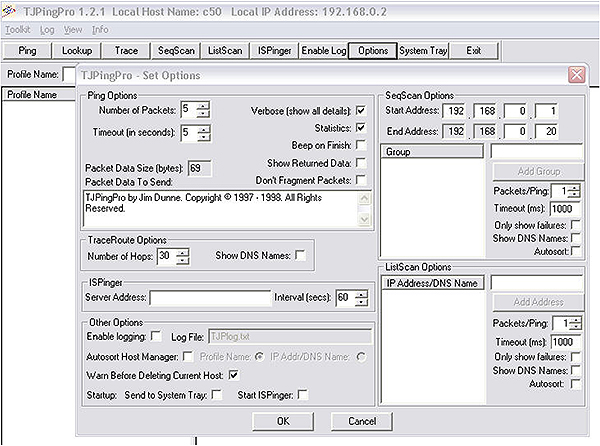
Task: Open the Toolkit menu
Action: 18,29
